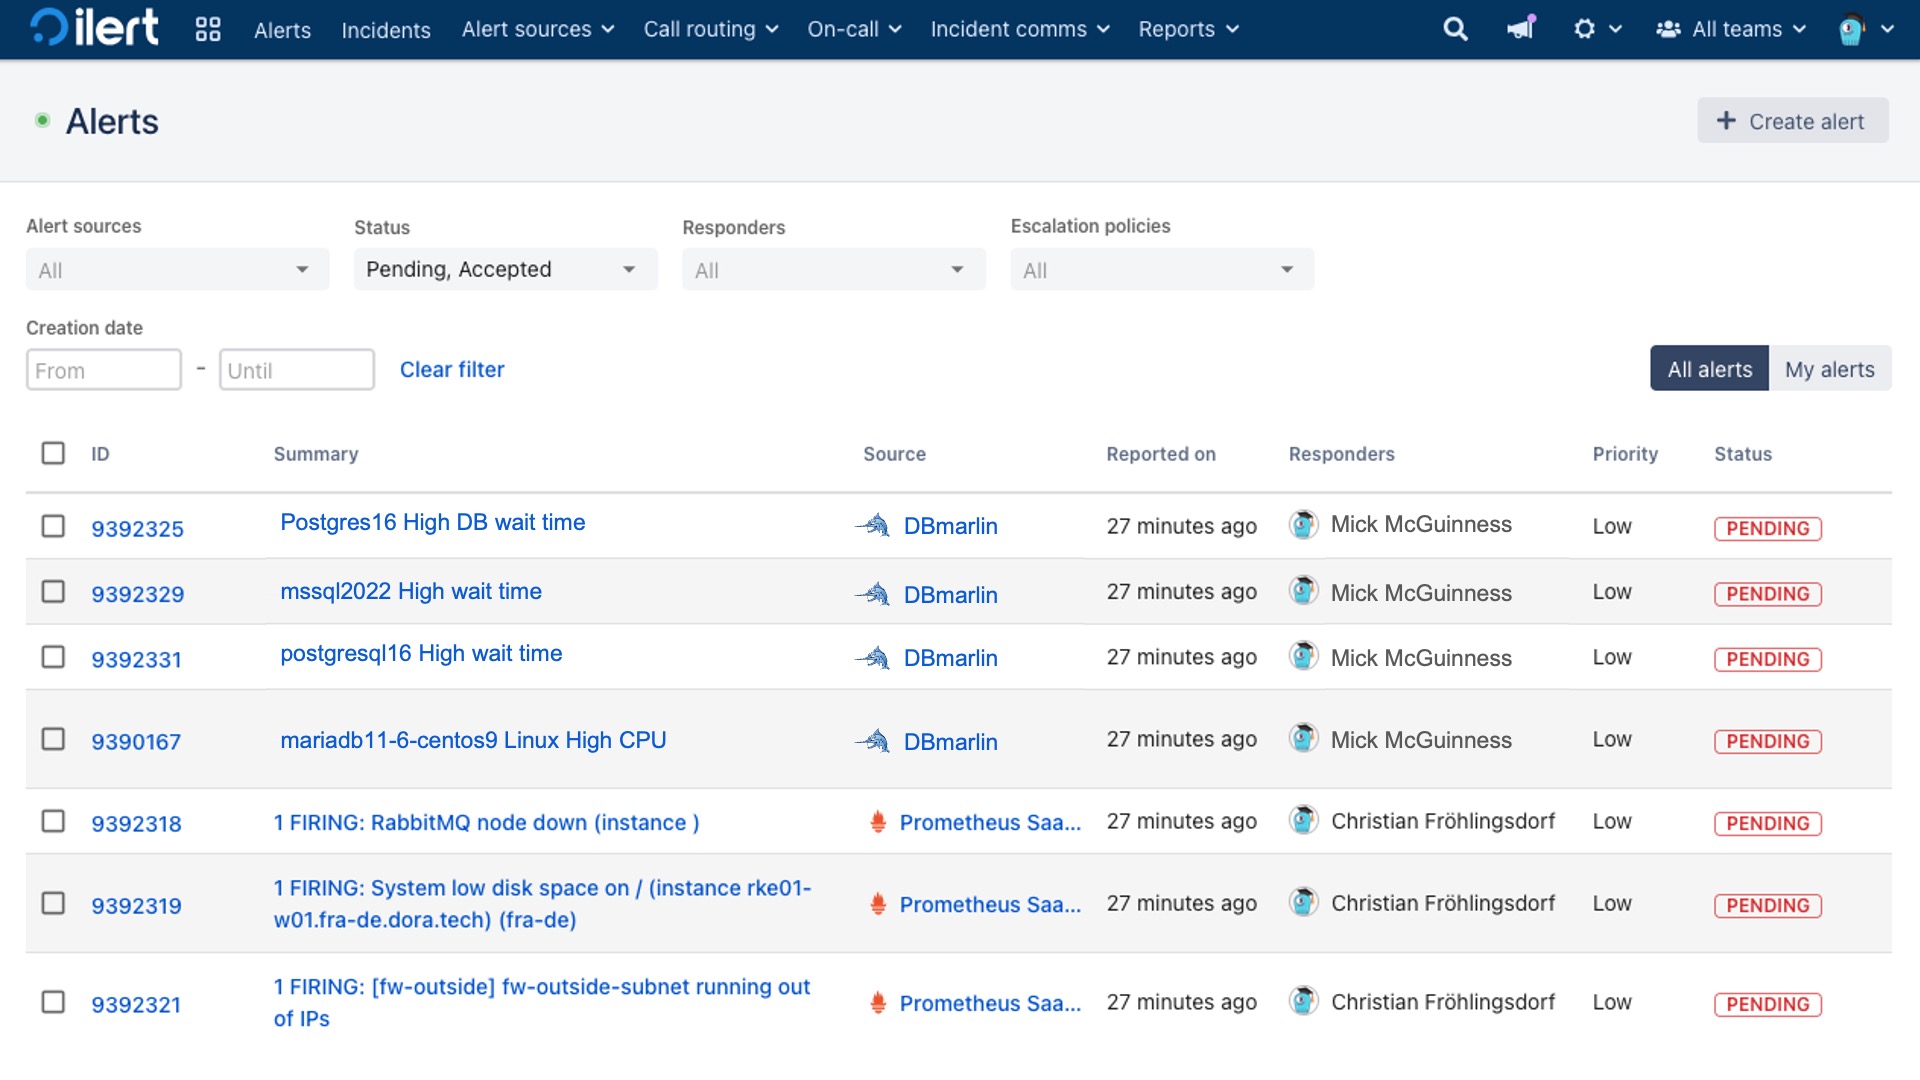This screenshot has width=1920, height=1080.
Task: Click the Prometheus flame icon for alert 9392319
Action: 878,904
